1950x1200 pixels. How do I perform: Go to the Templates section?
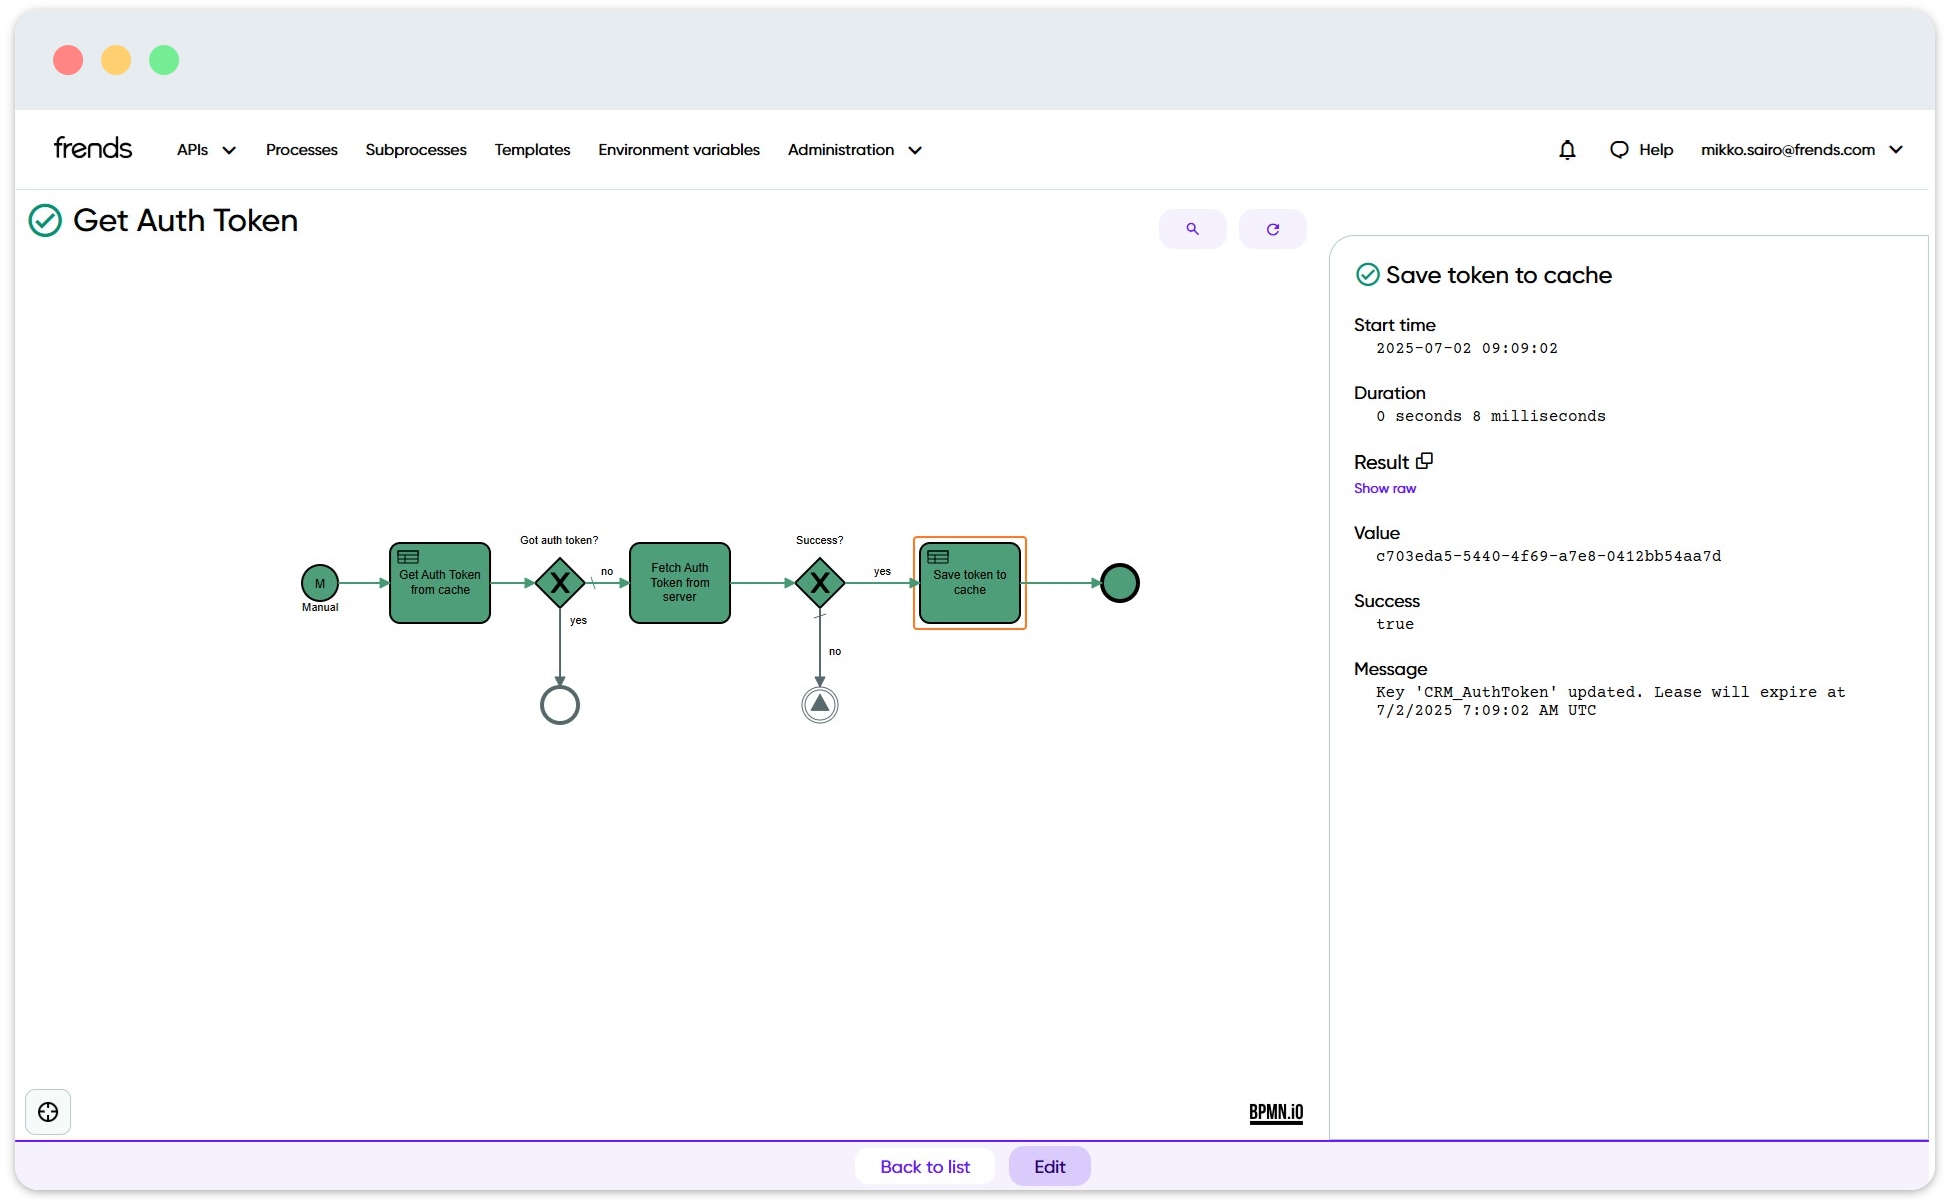click(x=531, y=149)
